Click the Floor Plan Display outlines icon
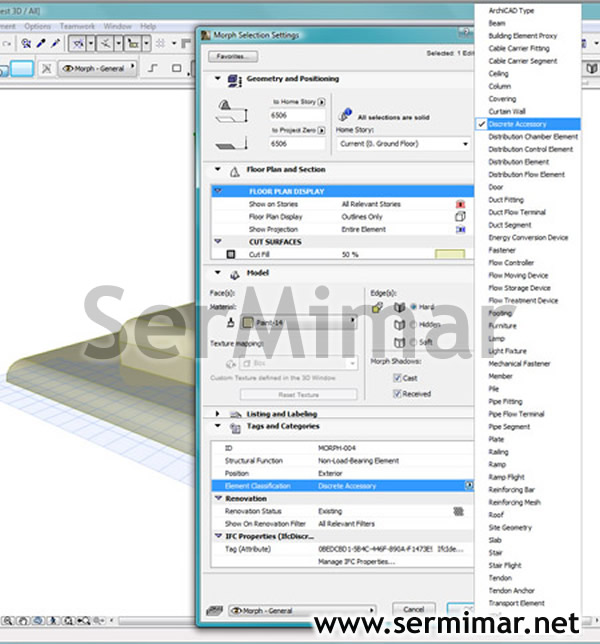600x644 pixels. click(460, 216)
